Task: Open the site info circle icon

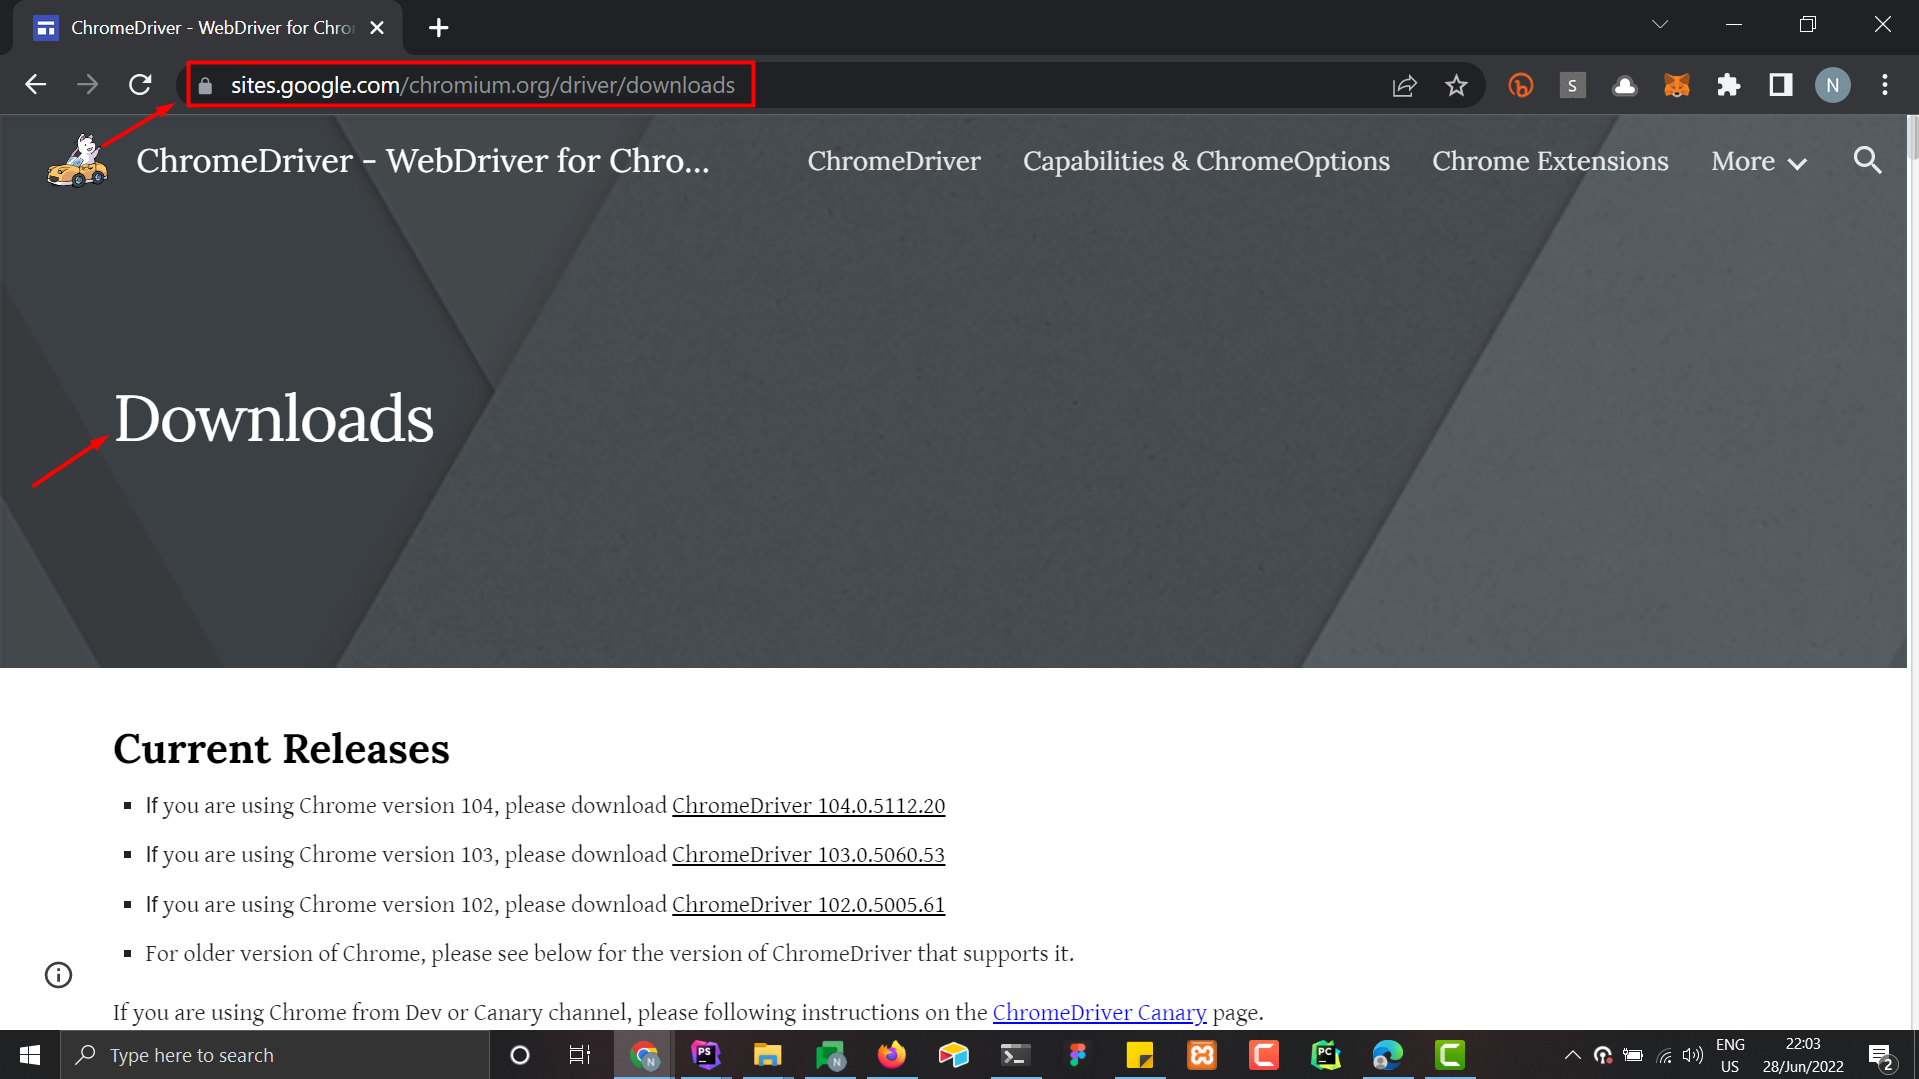Action: pos(59,975)
